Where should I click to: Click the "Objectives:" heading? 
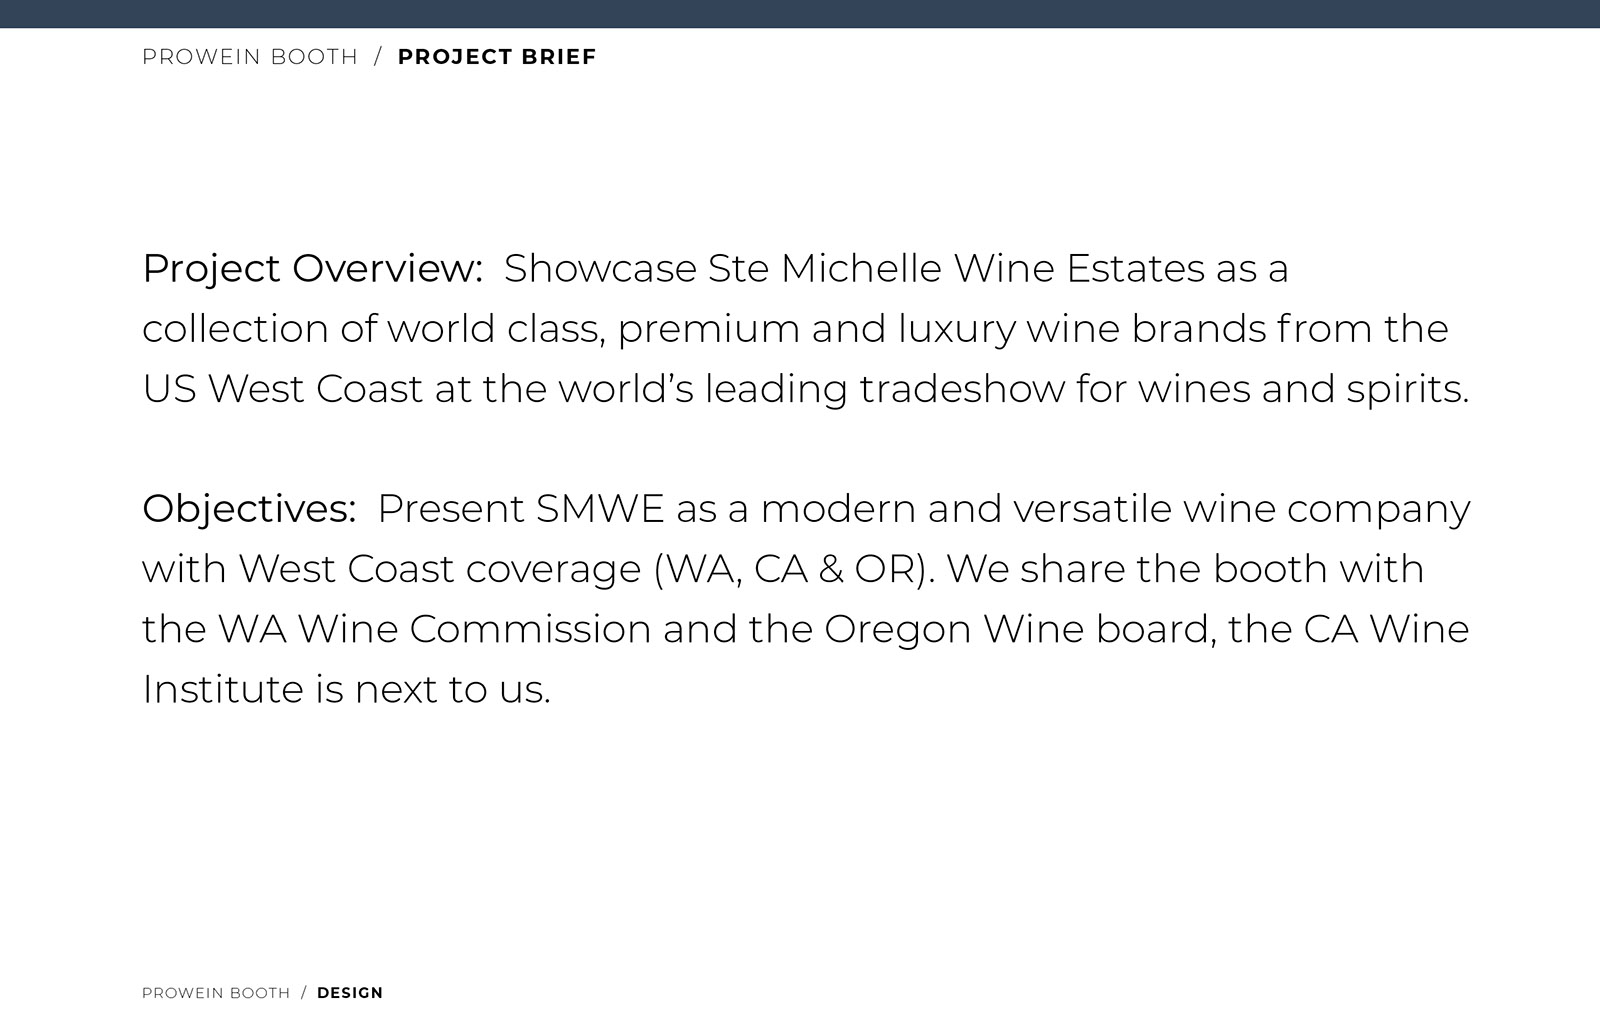[249, 509]
